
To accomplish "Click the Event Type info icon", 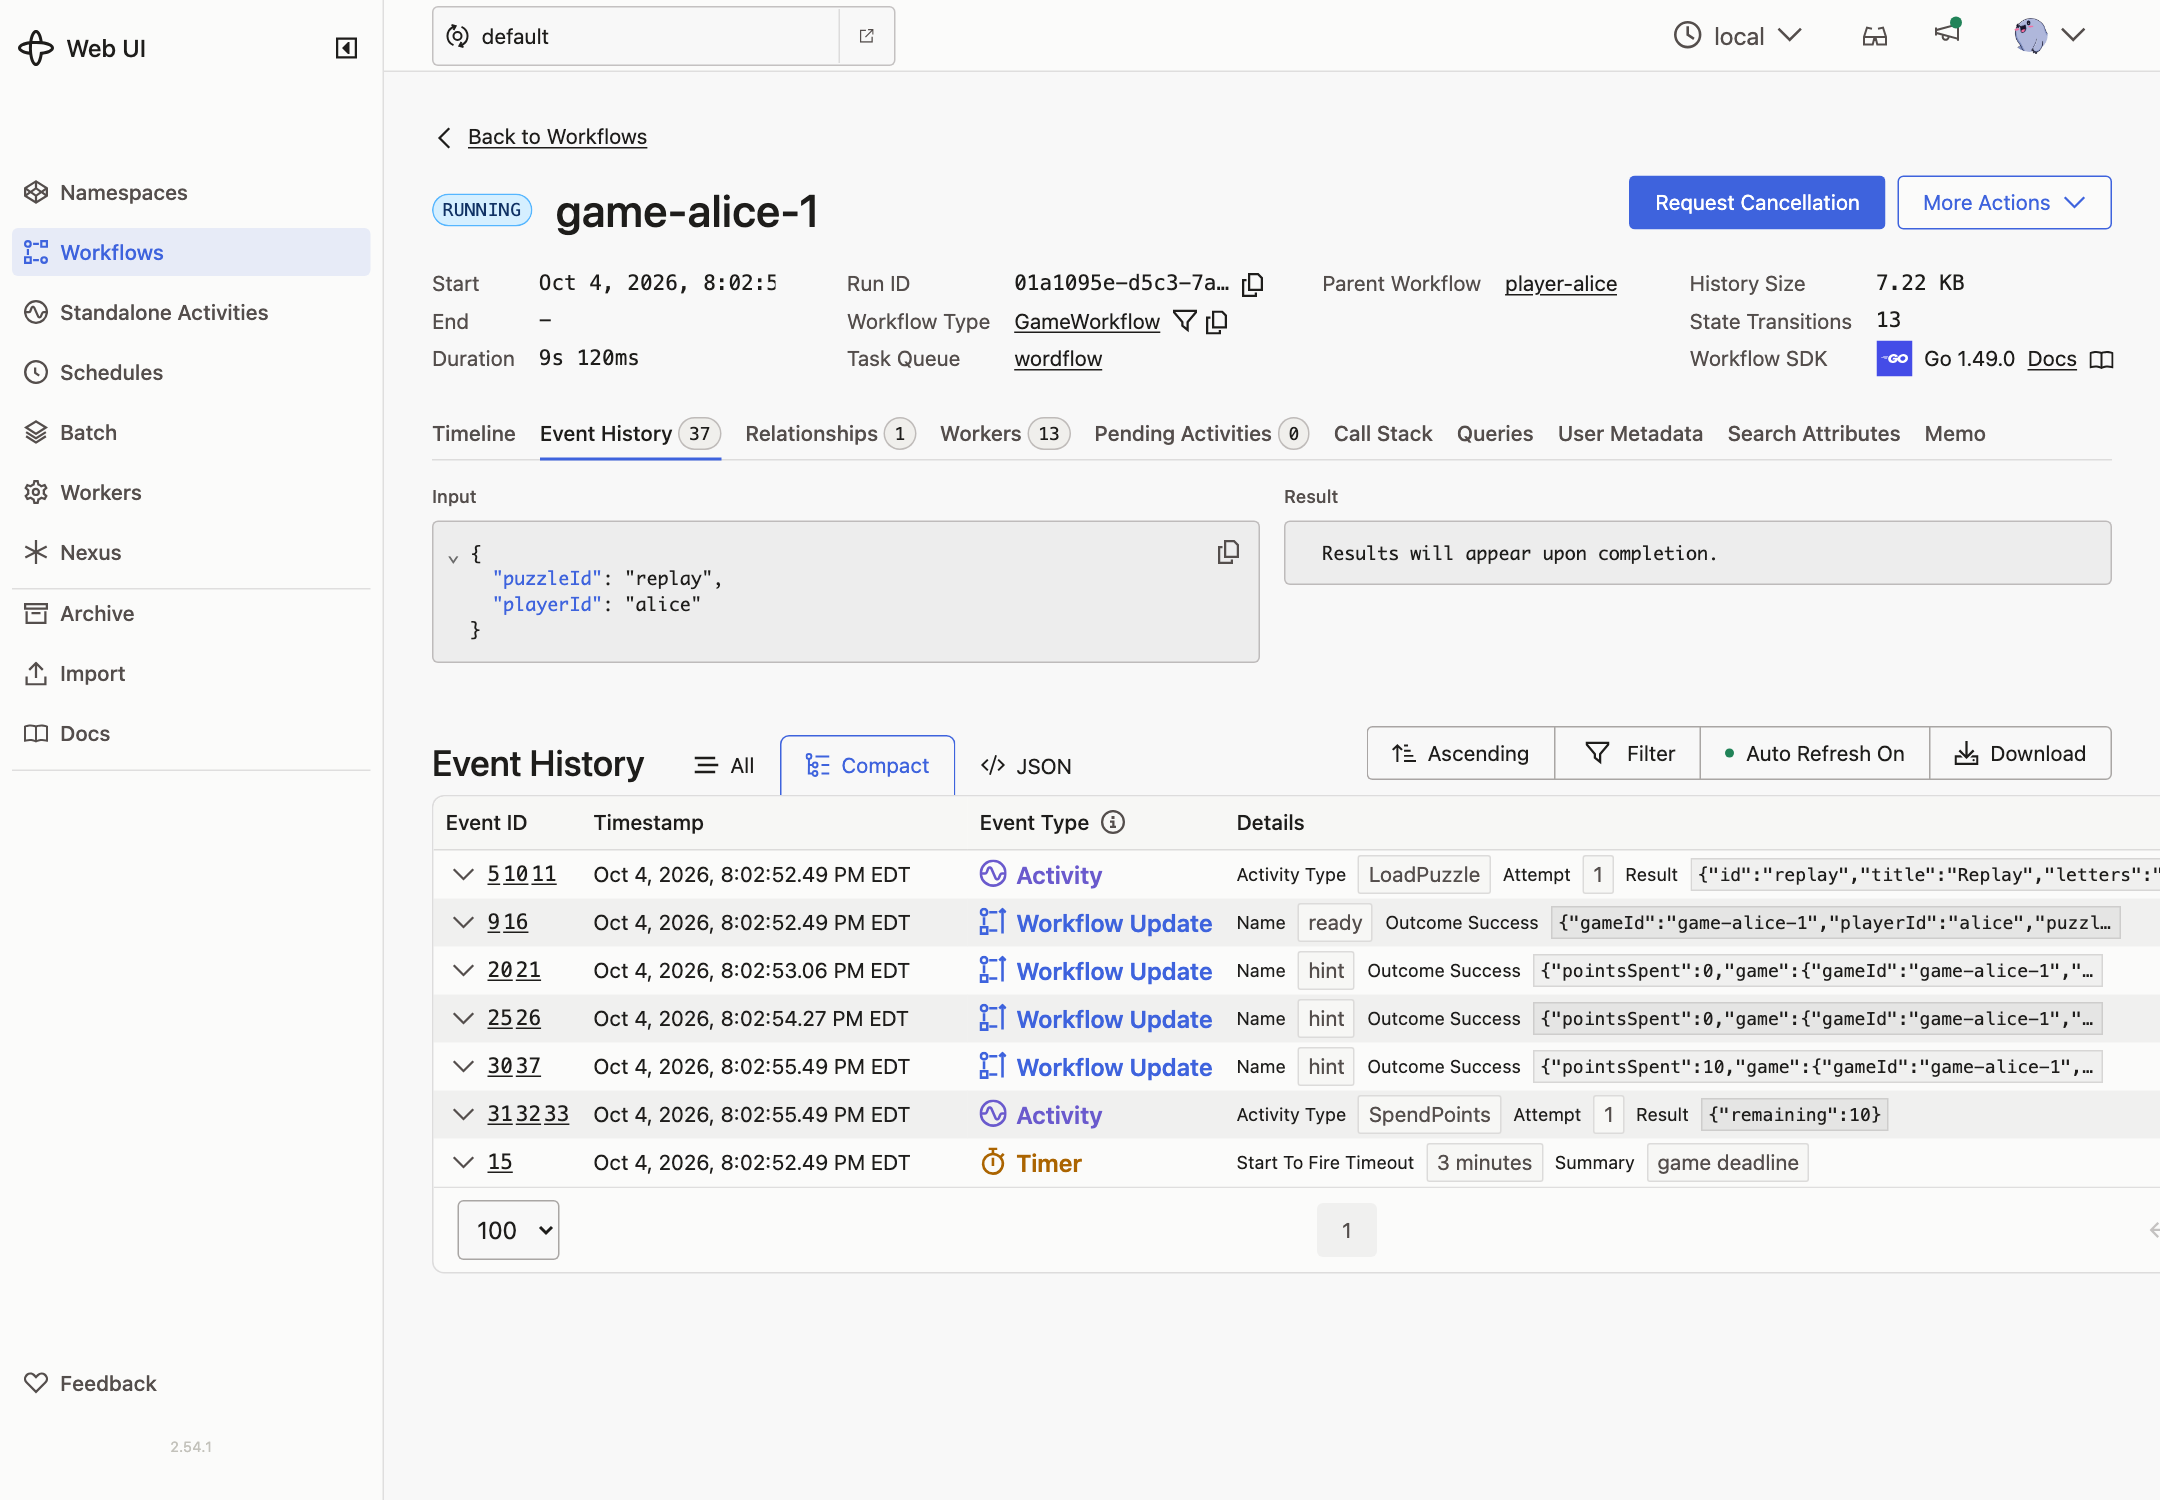I will point(1113,822).
